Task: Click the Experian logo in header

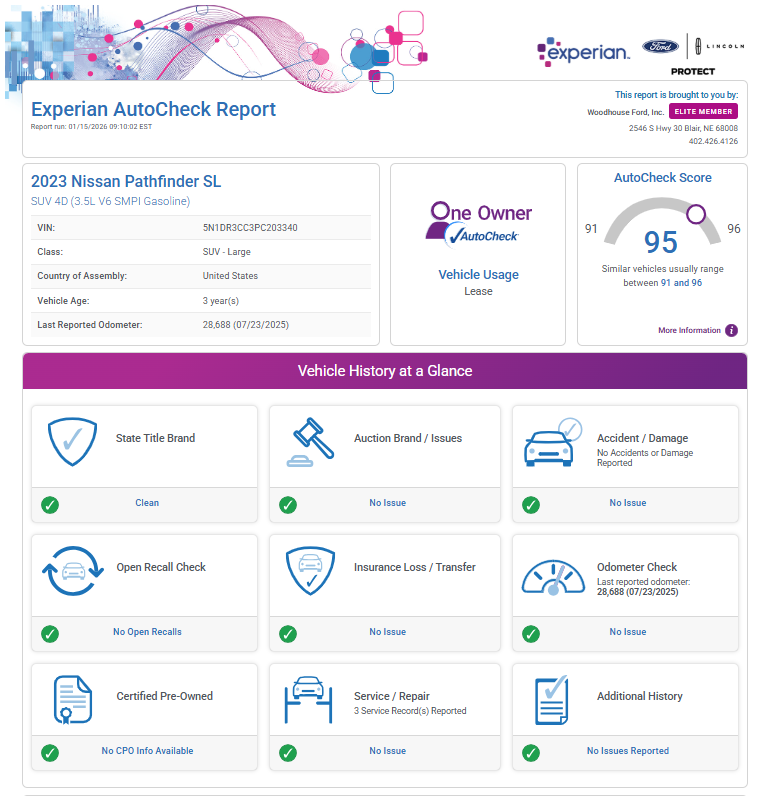Action: pyautogui.click(x=583, y=51)
